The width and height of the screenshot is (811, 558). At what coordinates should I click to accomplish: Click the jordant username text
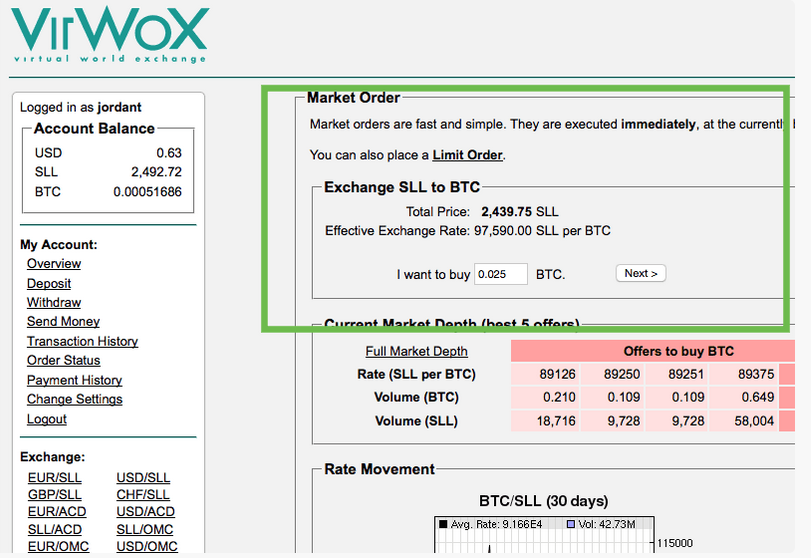pyautogui.click(x=119, y=107)
